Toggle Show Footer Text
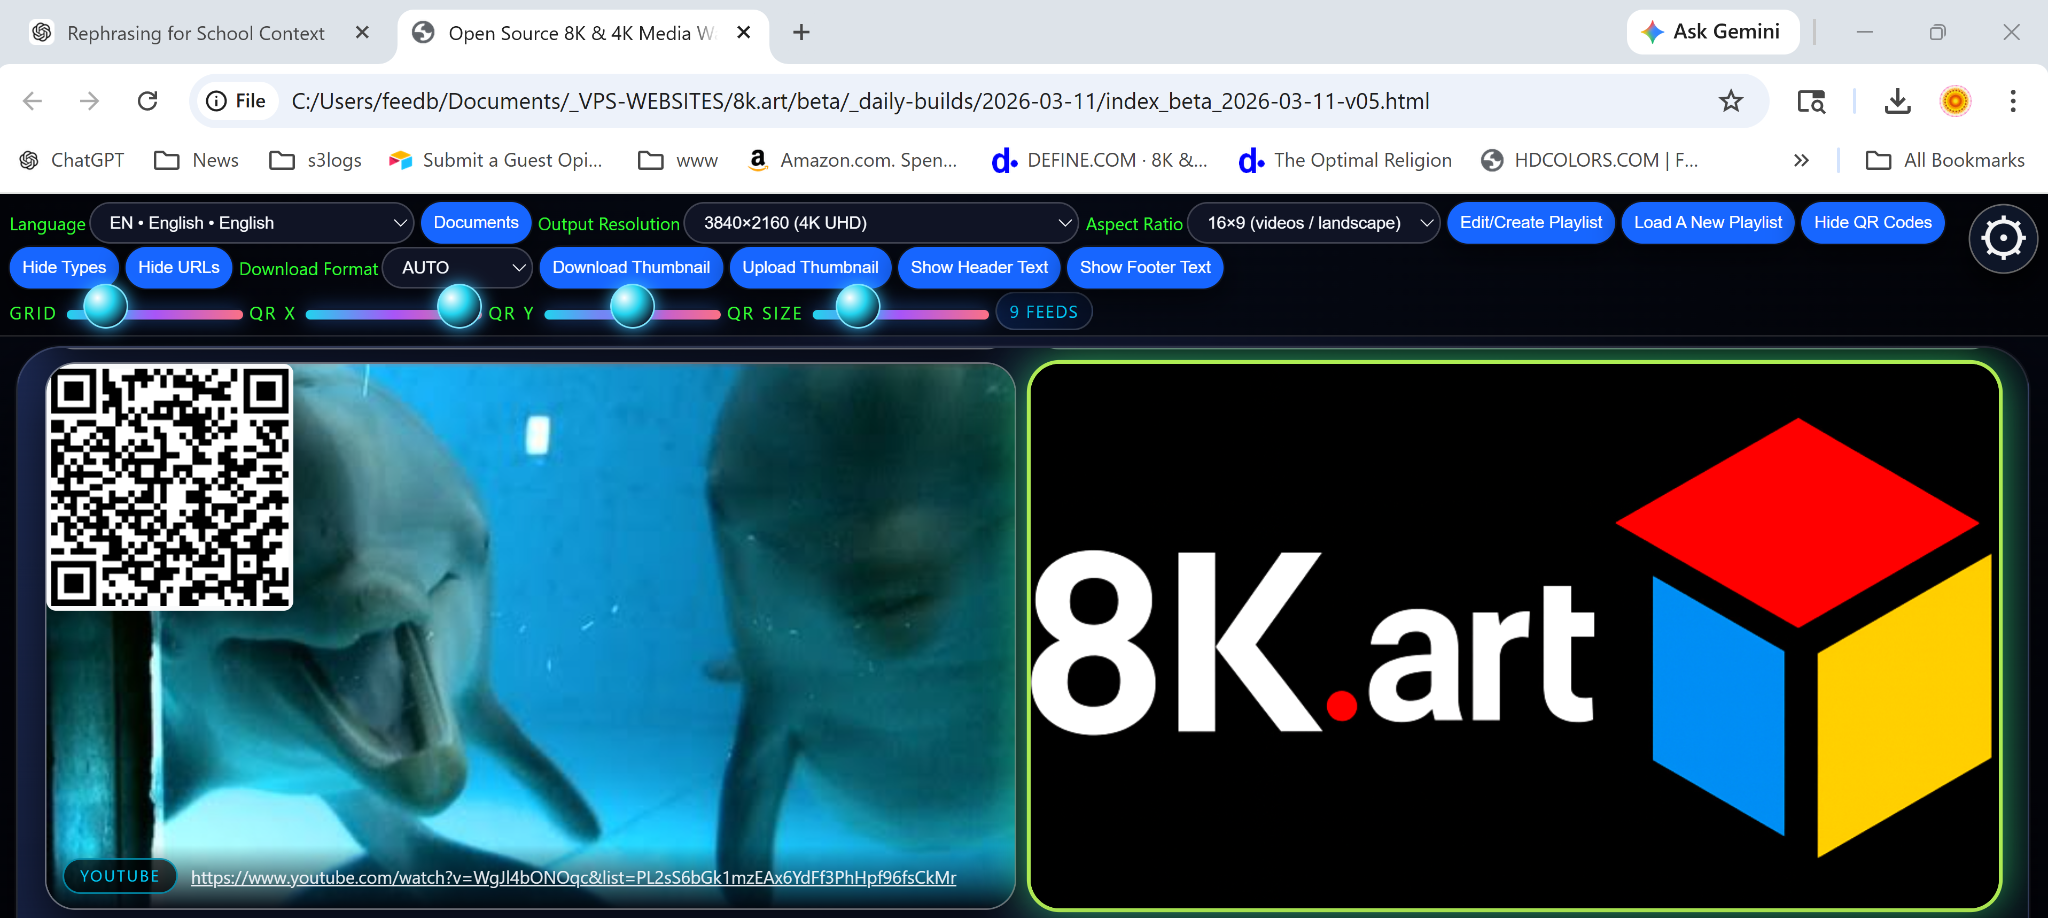 coord(1145,268)
